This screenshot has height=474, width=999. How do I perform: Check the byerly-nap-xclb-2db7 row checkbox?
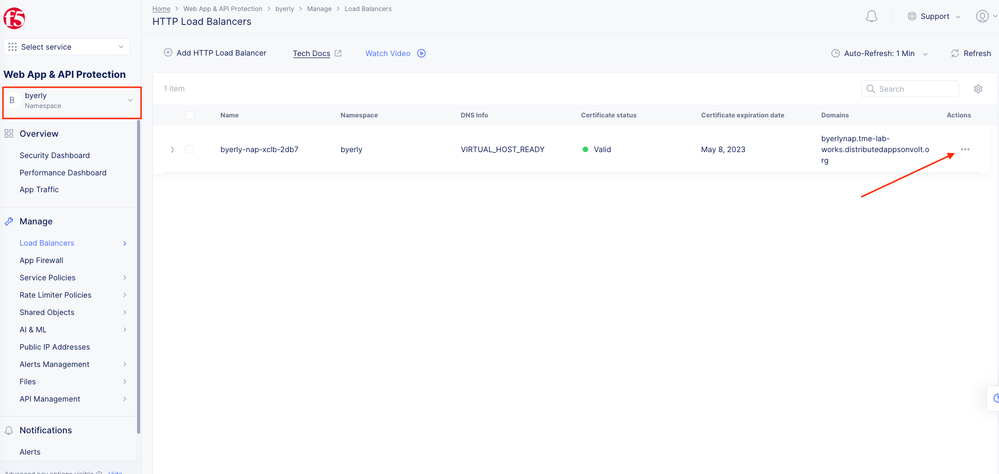point(189,150)
